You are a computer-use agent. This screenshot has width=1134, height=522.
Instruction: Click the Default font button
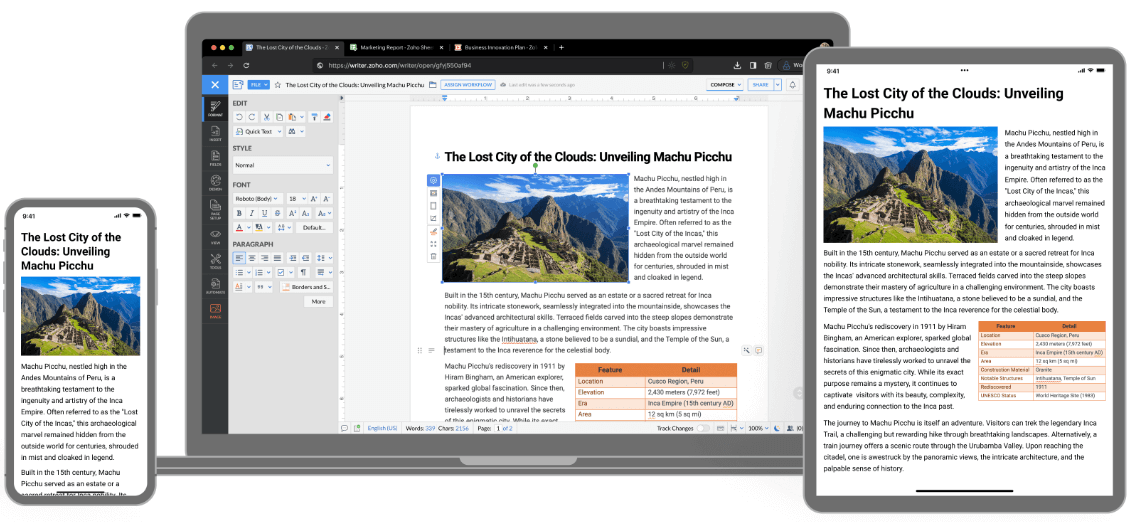pos(314,228)
